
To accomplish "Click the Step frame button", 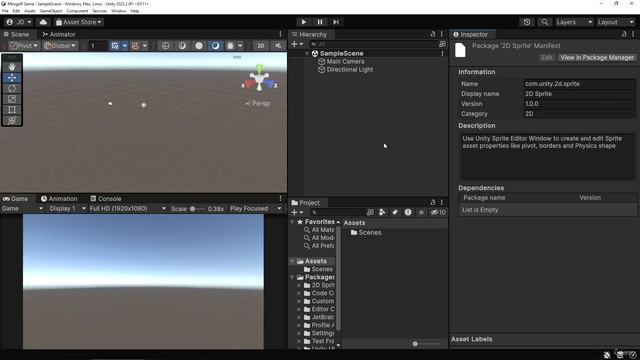I will (336, 22).
